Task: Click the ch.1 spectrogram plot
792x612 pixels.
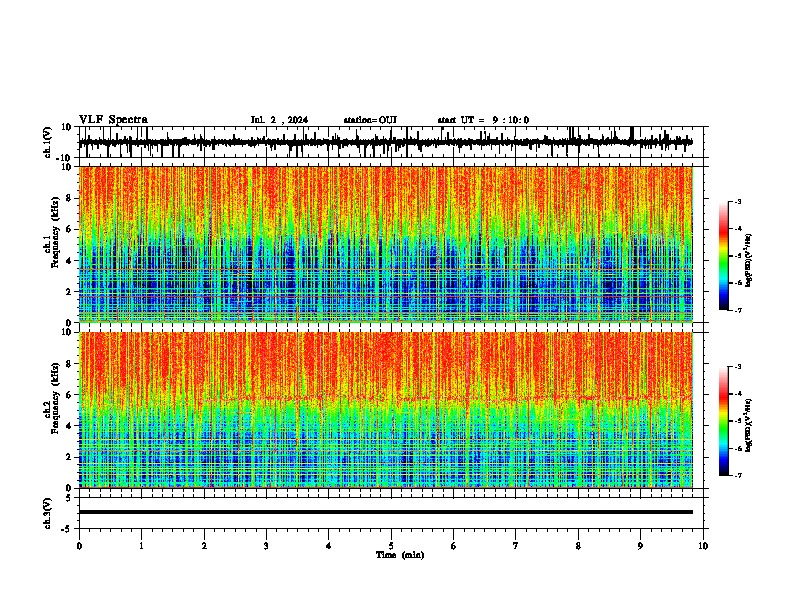Action: pos(386,244)
